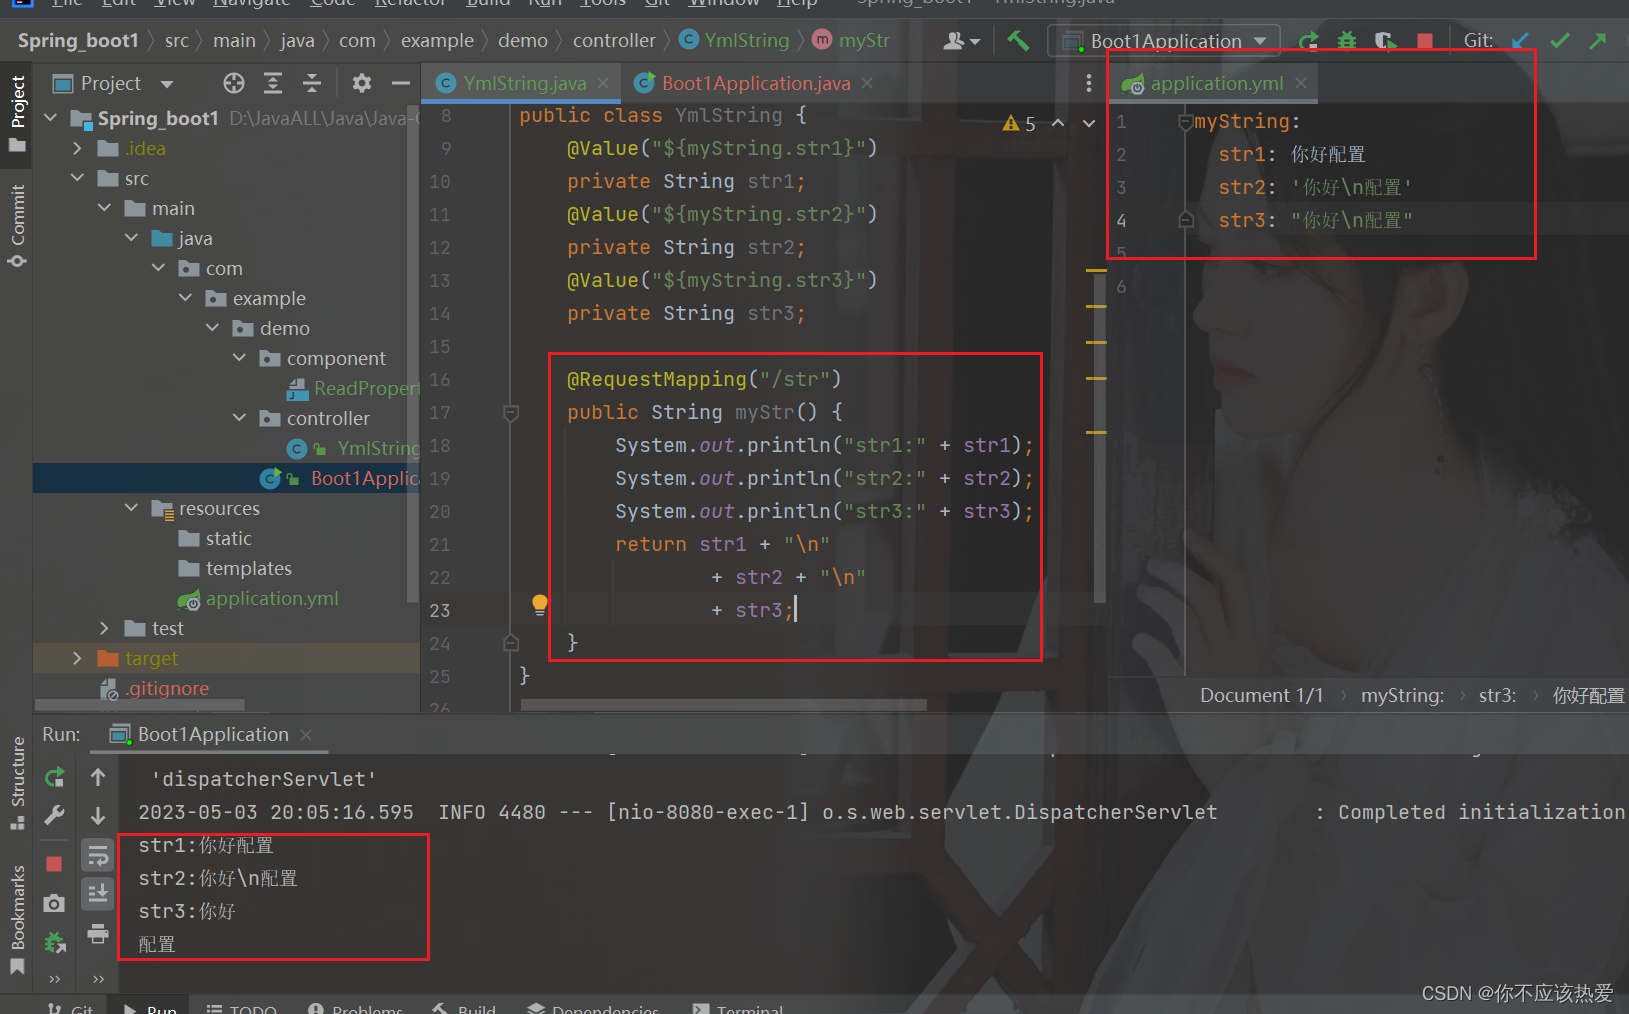Image resolution: width=1629 pixels, height=1014 pixels.
Task: Run Boot1Application with Coverage icon
Action: click(1386, 40)
